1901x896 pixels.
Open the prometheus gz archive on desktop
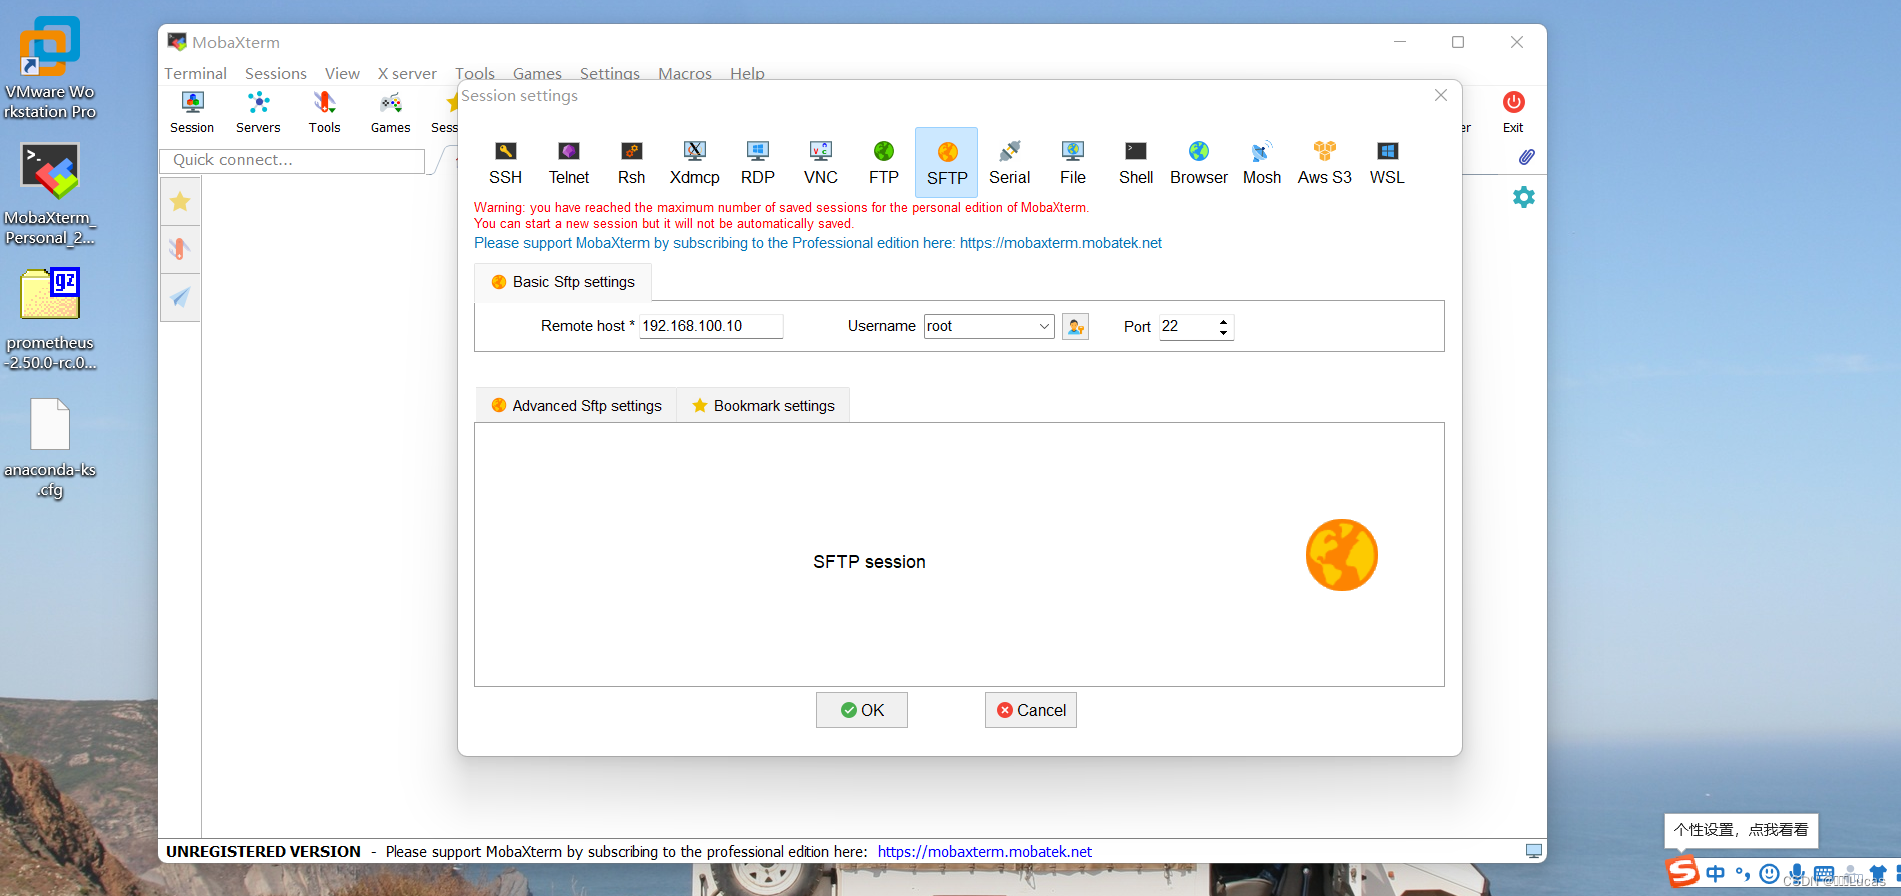point(50,319)
